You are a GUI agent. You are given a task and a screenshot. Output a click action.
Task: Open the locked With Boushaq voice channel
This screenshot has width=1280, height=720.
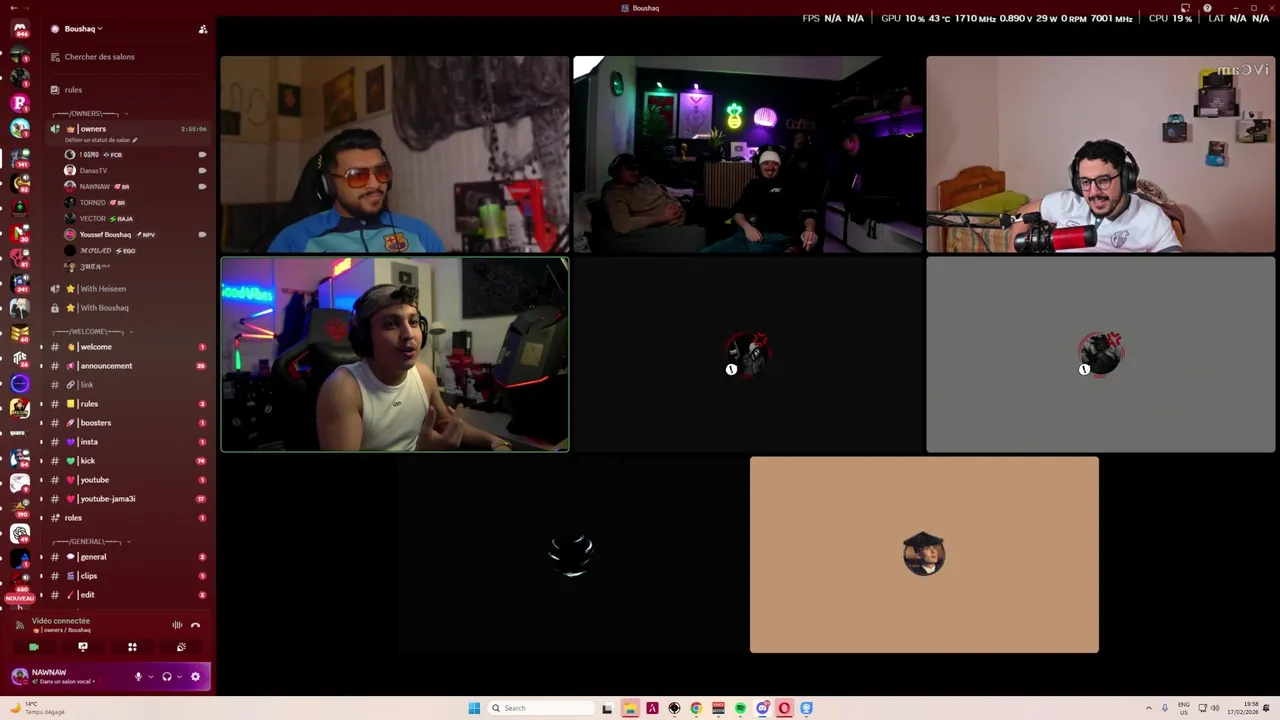(128, 308)
